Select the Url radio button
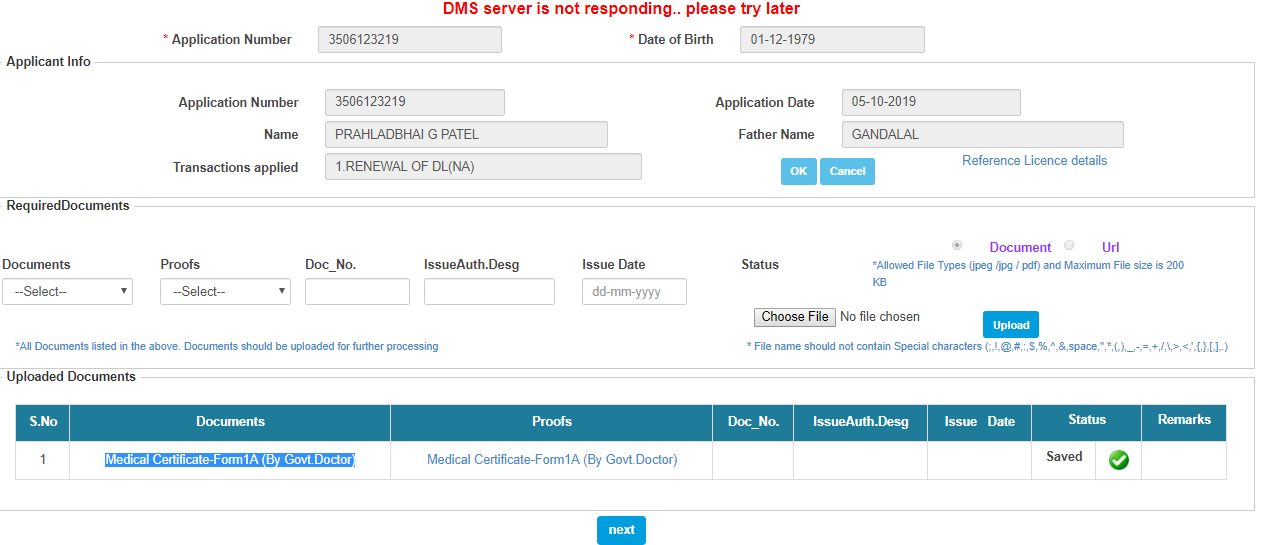The width and height of the screenshot is (1263, 545). 1069,245
